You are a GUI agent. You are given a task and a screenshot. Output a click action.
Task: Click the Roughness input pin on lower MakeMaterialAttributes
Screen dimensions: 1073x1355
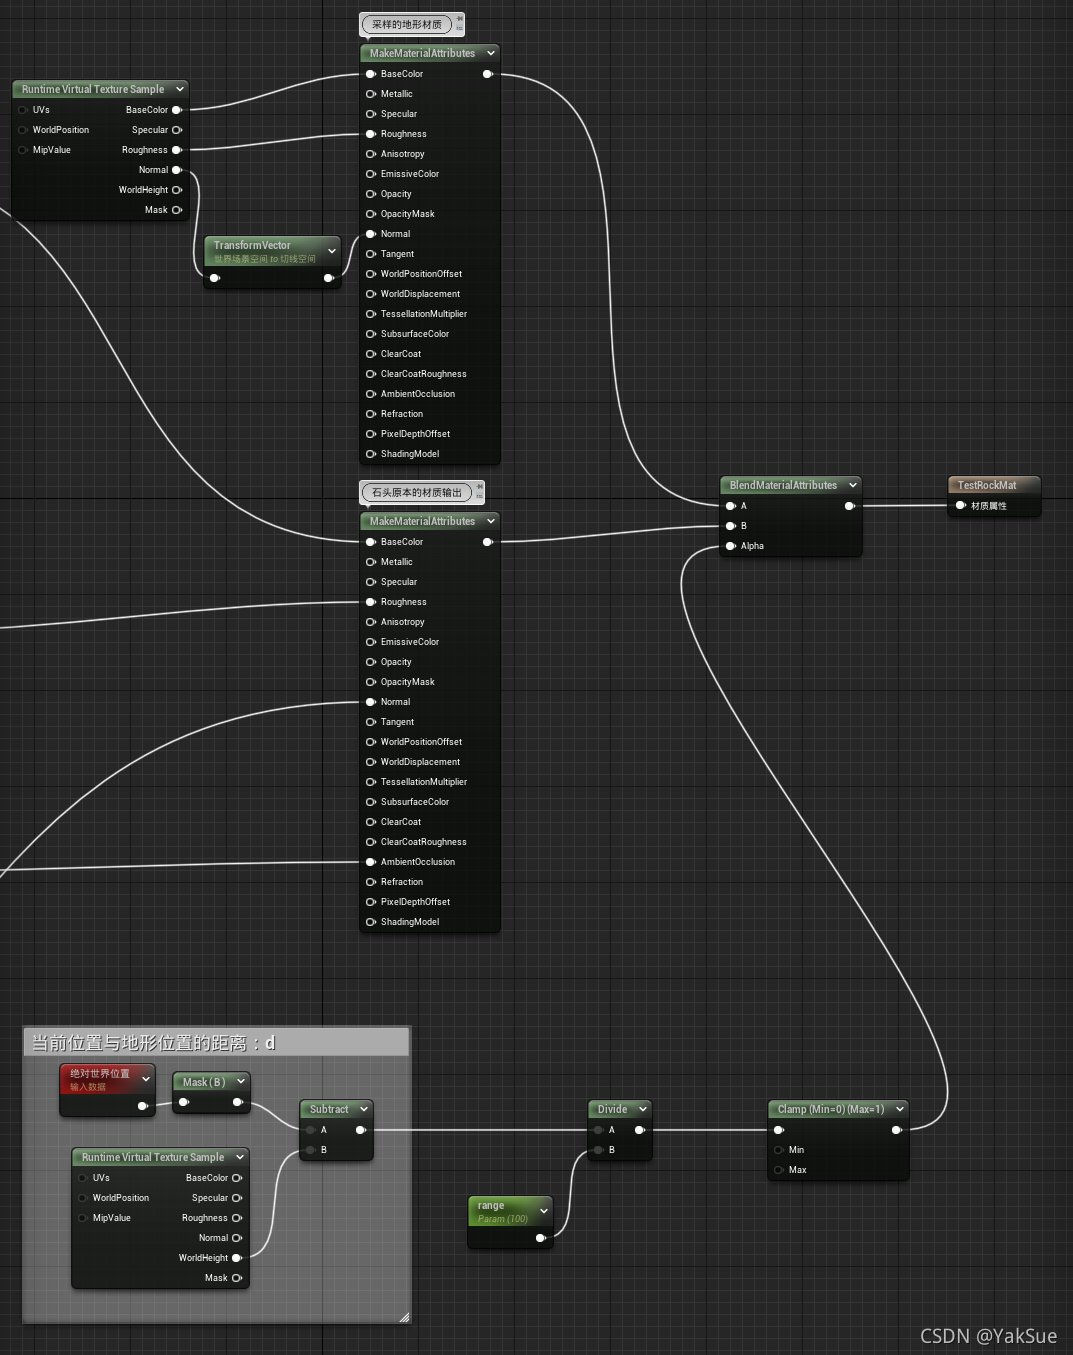[370, 601]
